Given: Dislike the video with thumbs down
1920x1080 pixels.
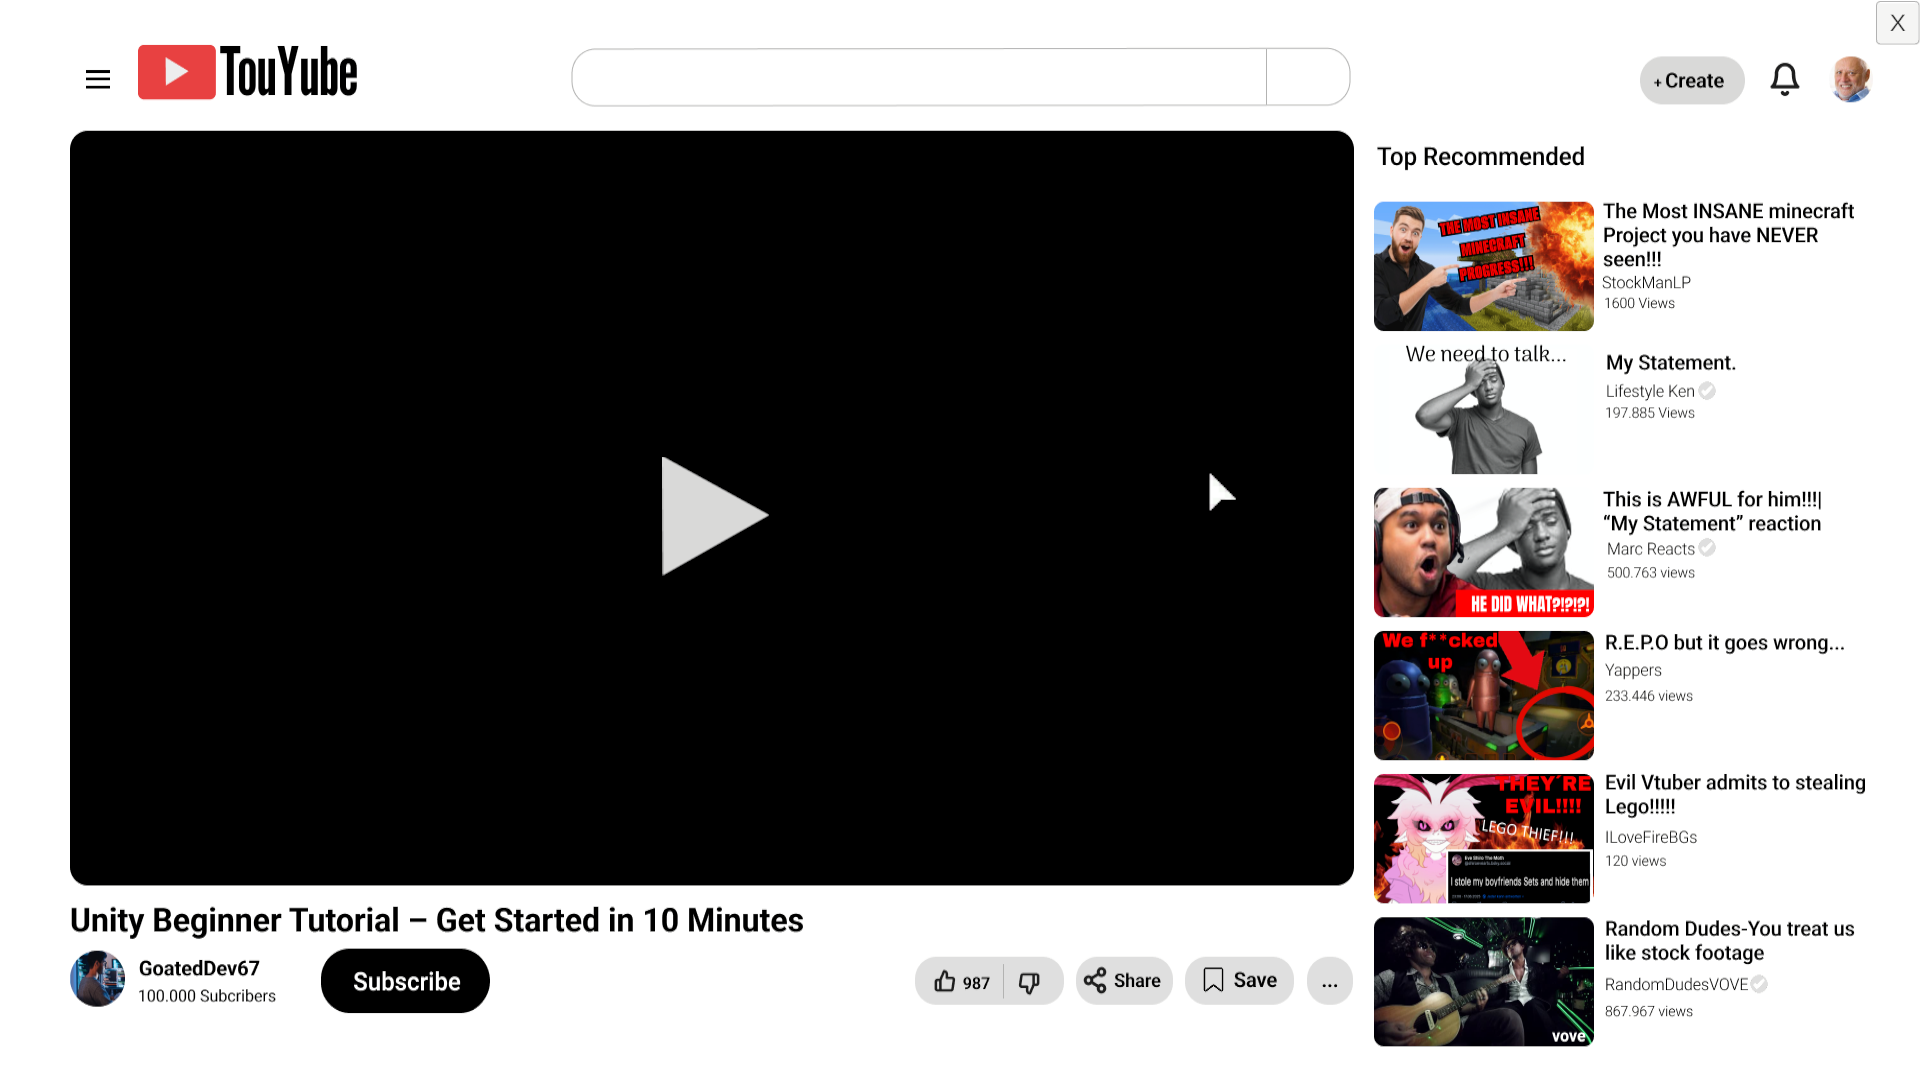Looking at the screenshot, I should (1030, 981).
